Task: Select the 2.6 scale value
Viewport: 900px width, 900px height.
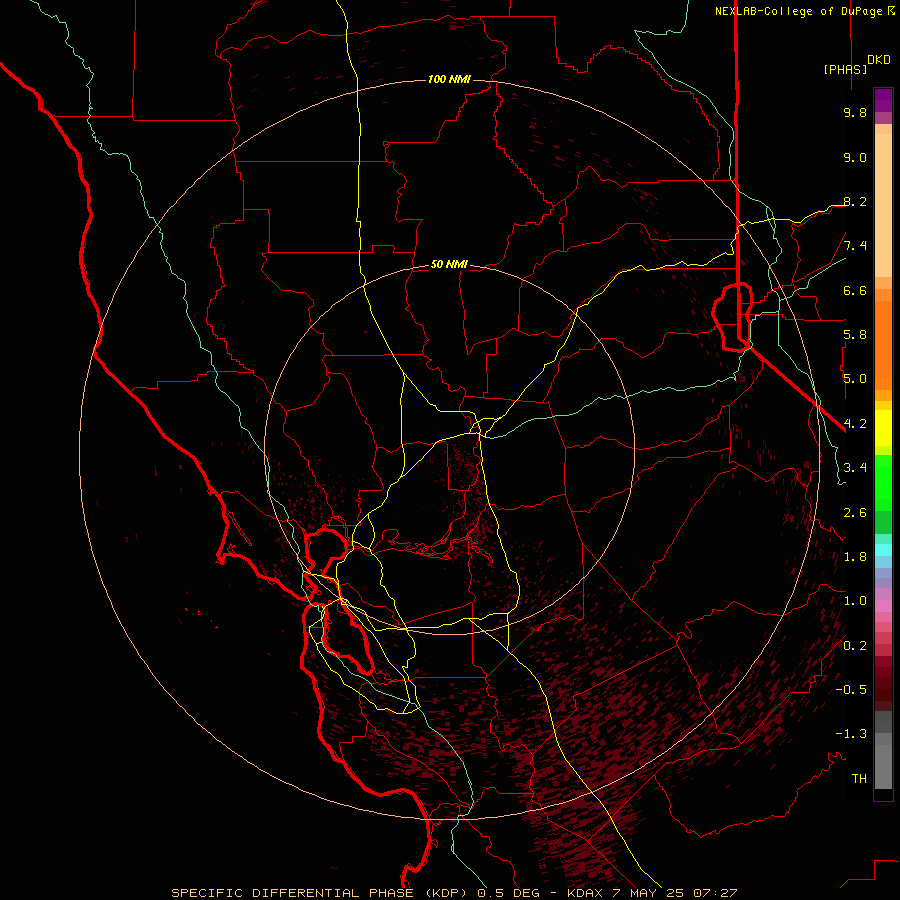Action: click(855, 513)
